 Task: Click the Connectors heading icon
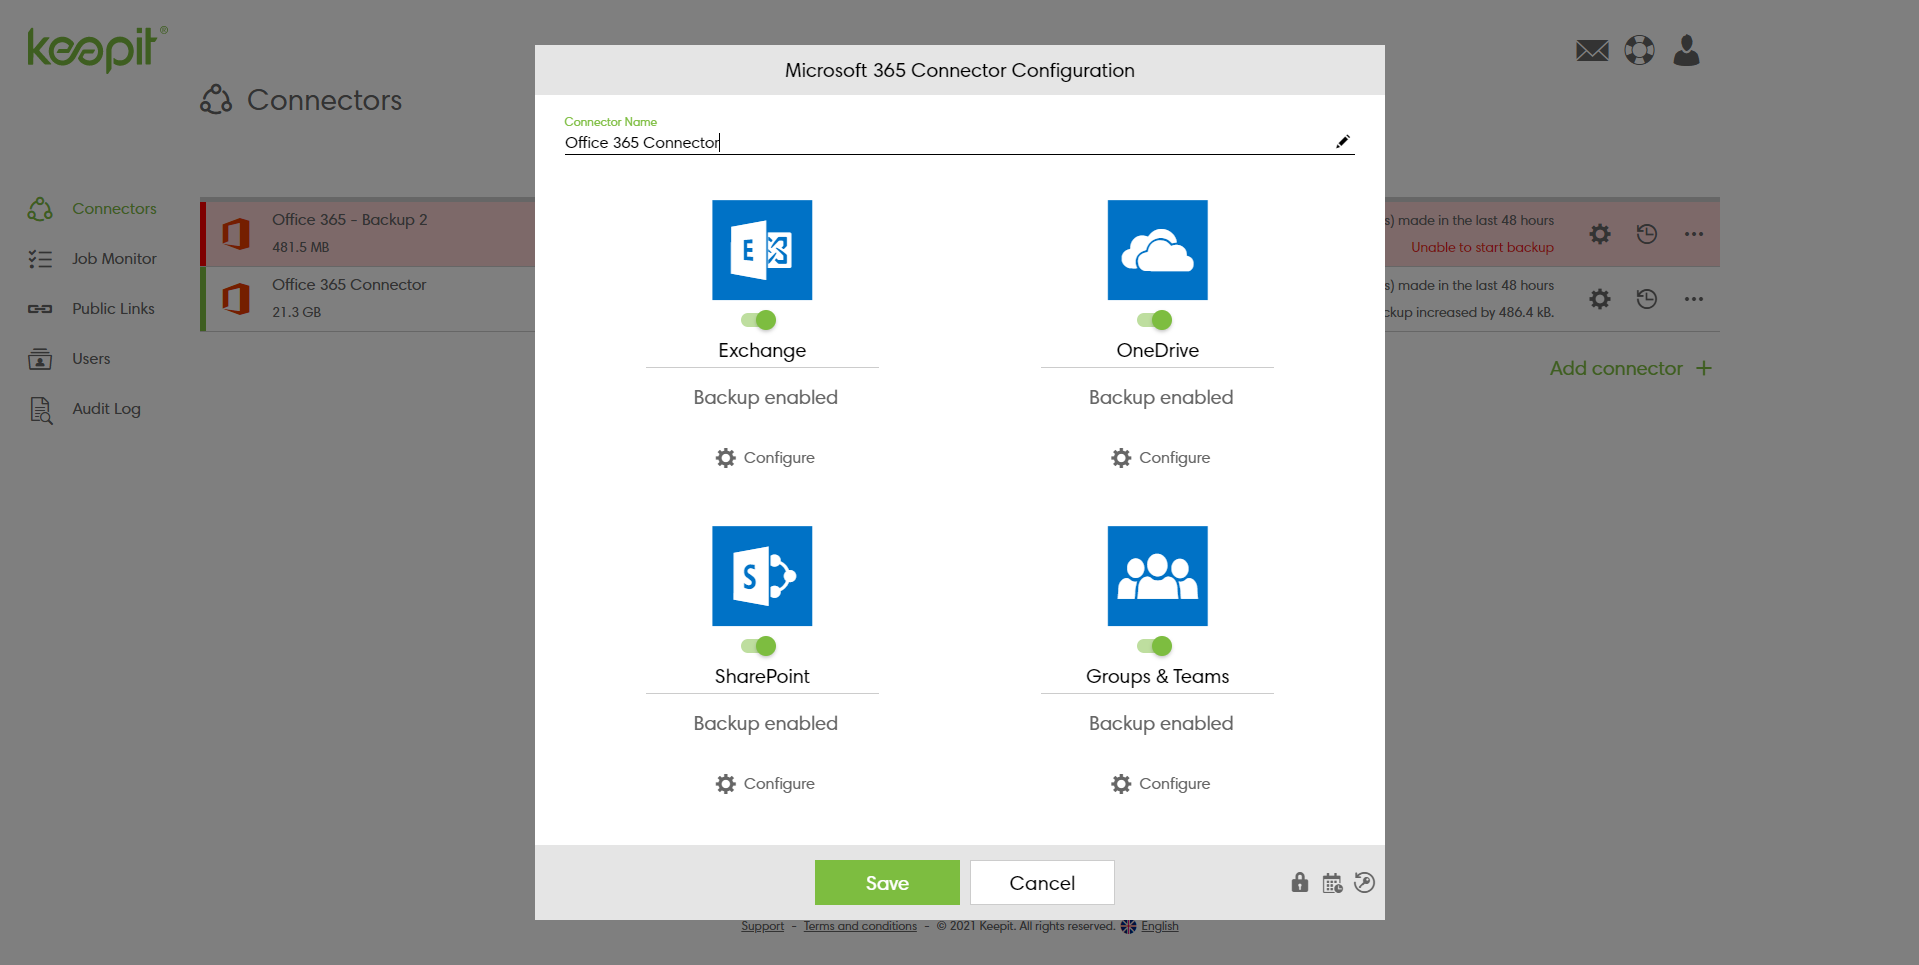pos(216,99)
